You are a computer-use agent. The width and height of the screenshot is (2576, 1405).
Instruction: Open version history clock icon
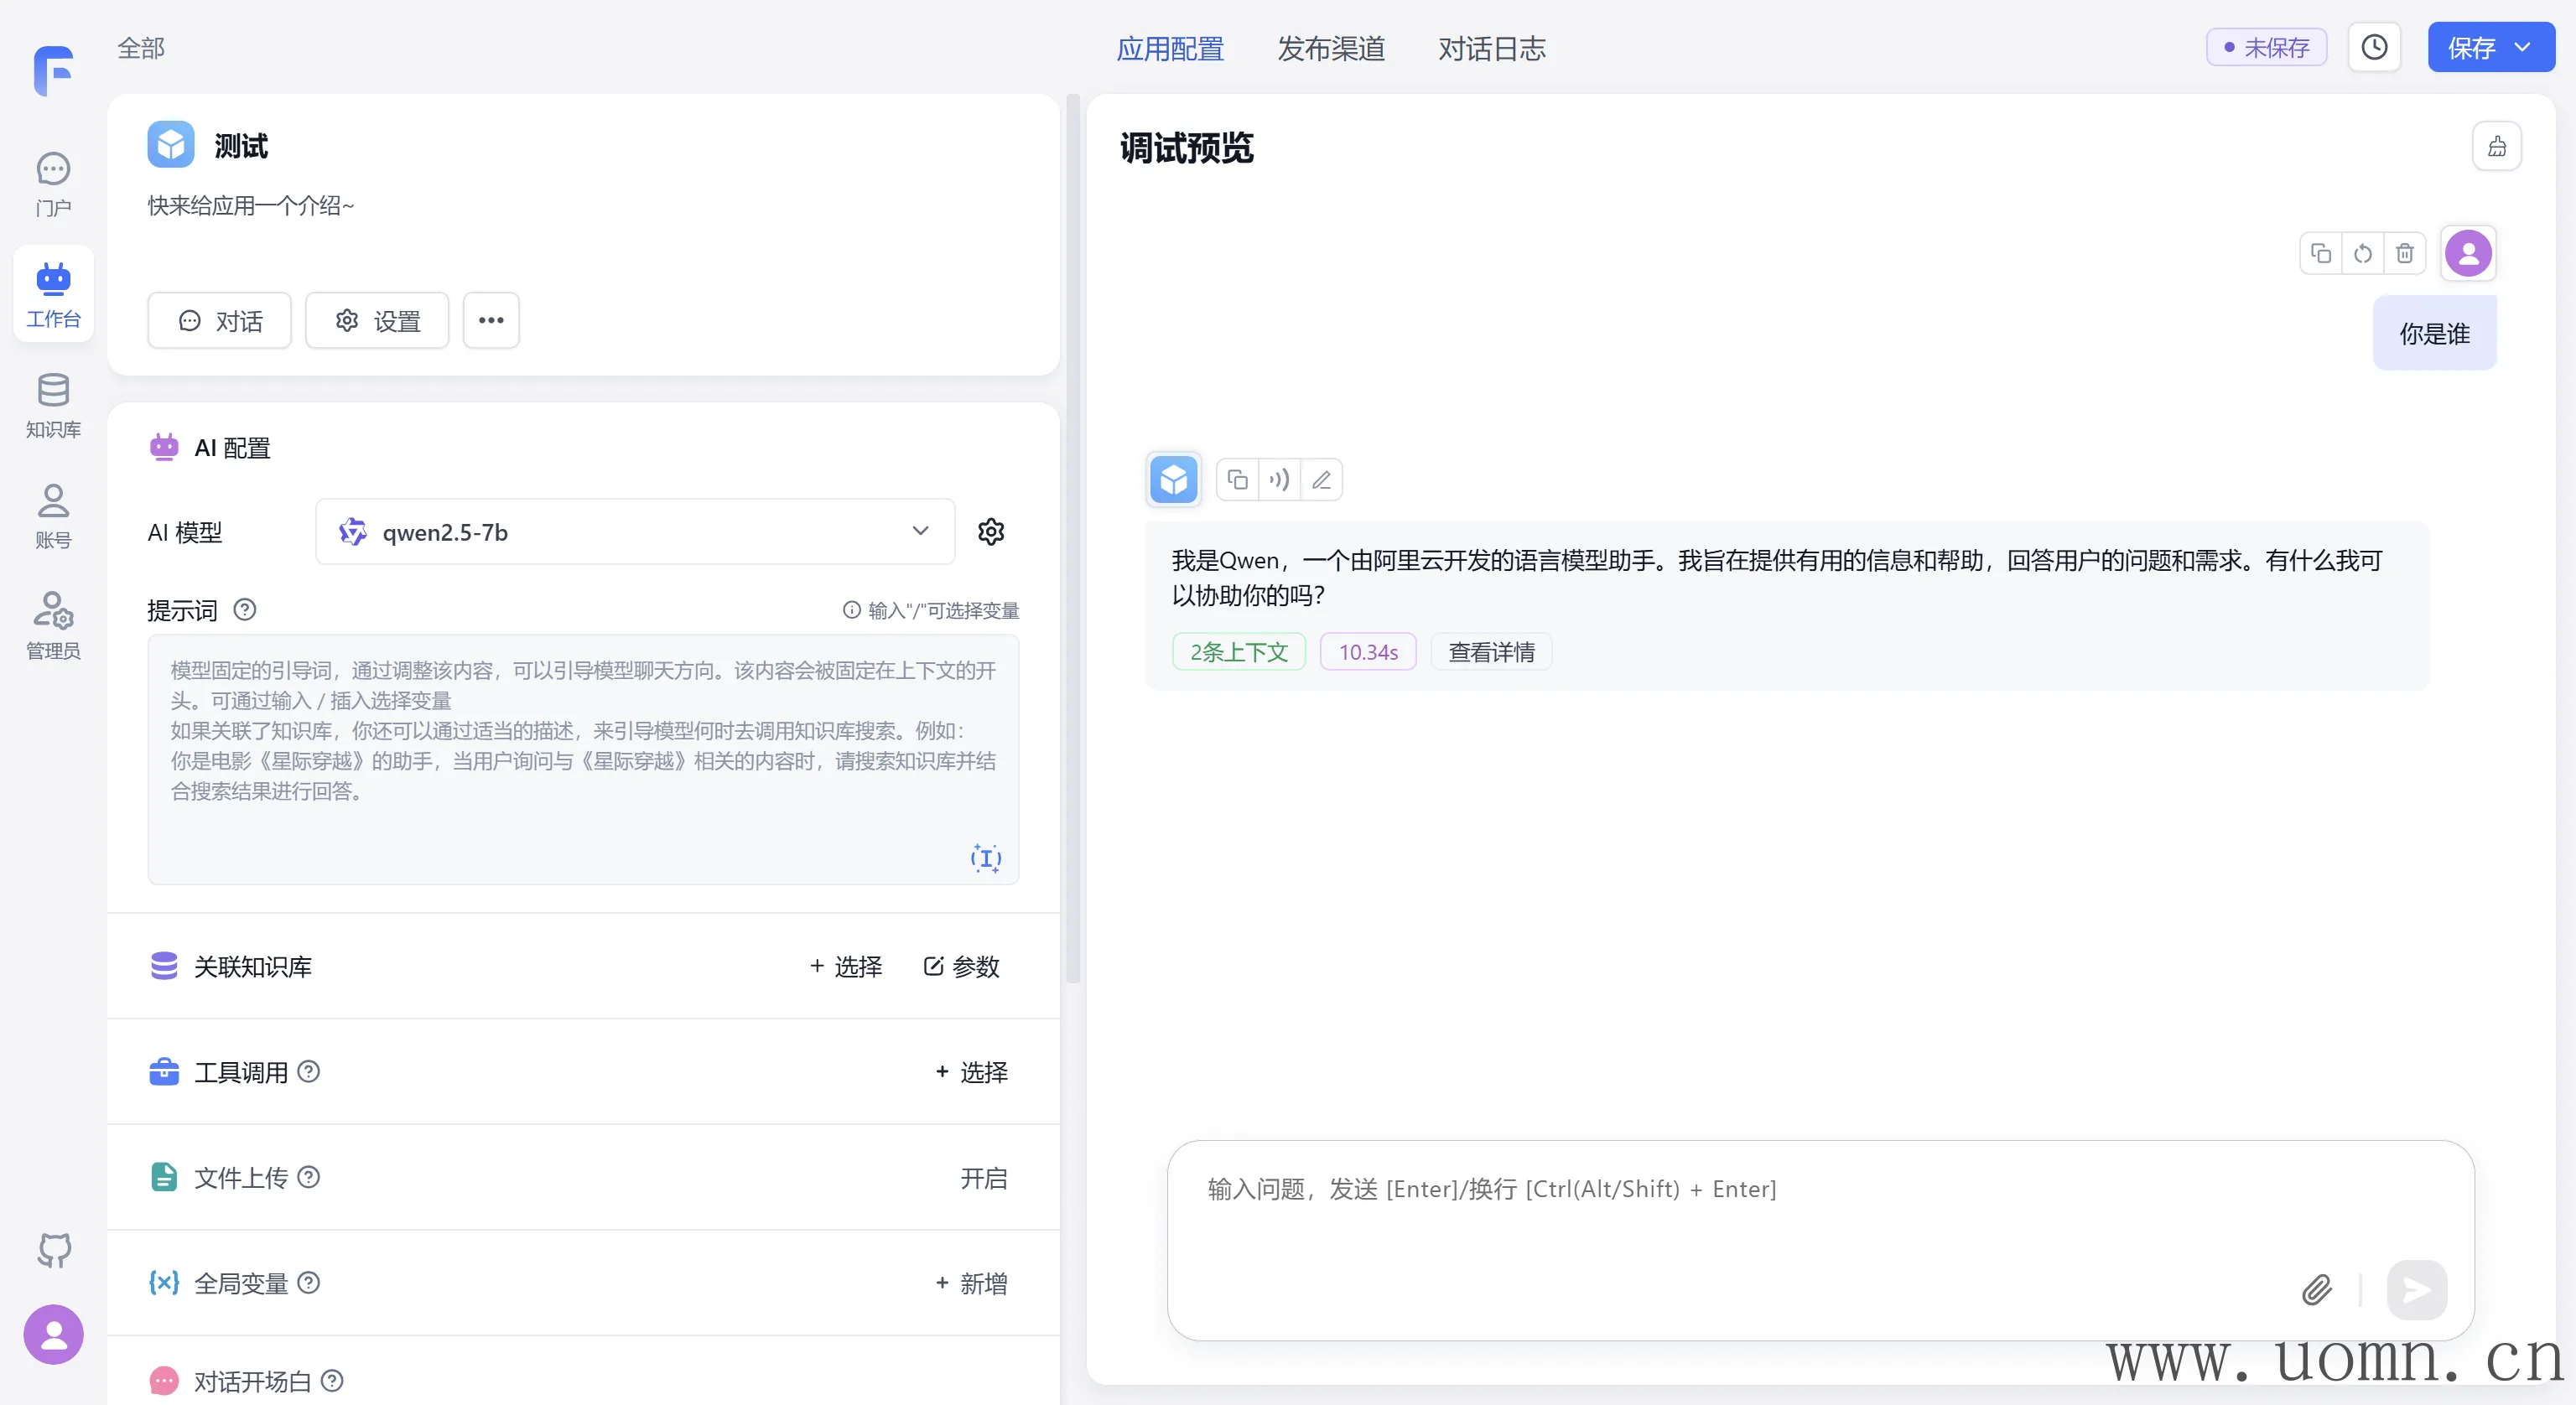click(x=2374, y=47)
